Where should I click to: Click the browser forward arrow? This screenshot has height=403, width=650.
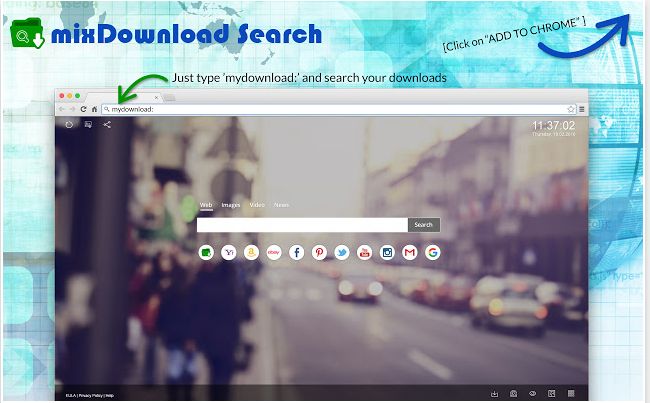72,109
